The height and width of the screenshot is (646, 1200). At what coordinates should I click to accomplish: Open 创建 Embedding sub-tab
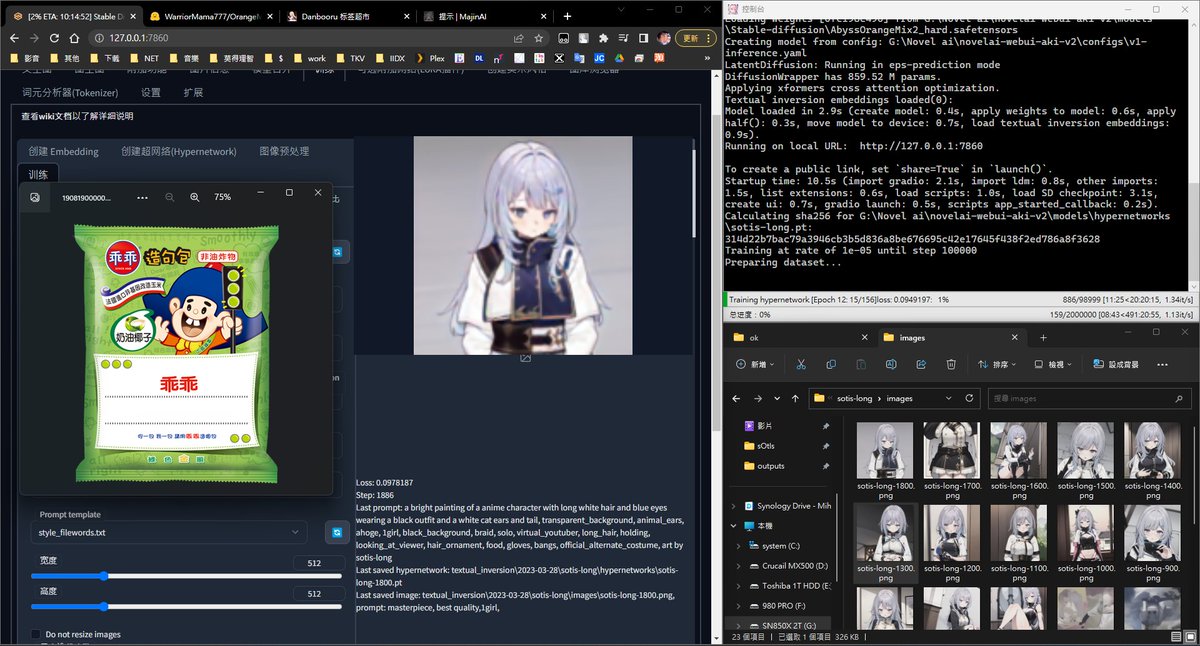pos(64,151)
